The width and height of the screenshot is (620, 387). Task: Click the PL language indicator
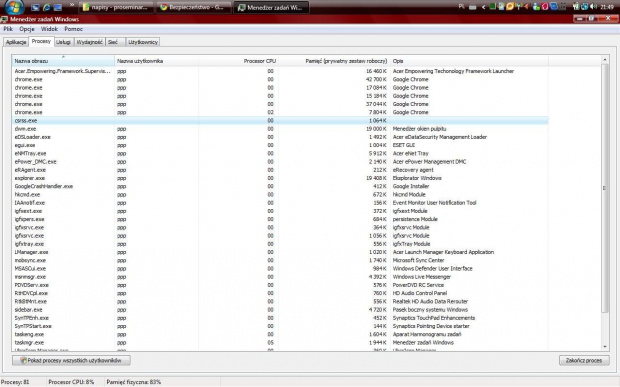(x=461, y=6)
